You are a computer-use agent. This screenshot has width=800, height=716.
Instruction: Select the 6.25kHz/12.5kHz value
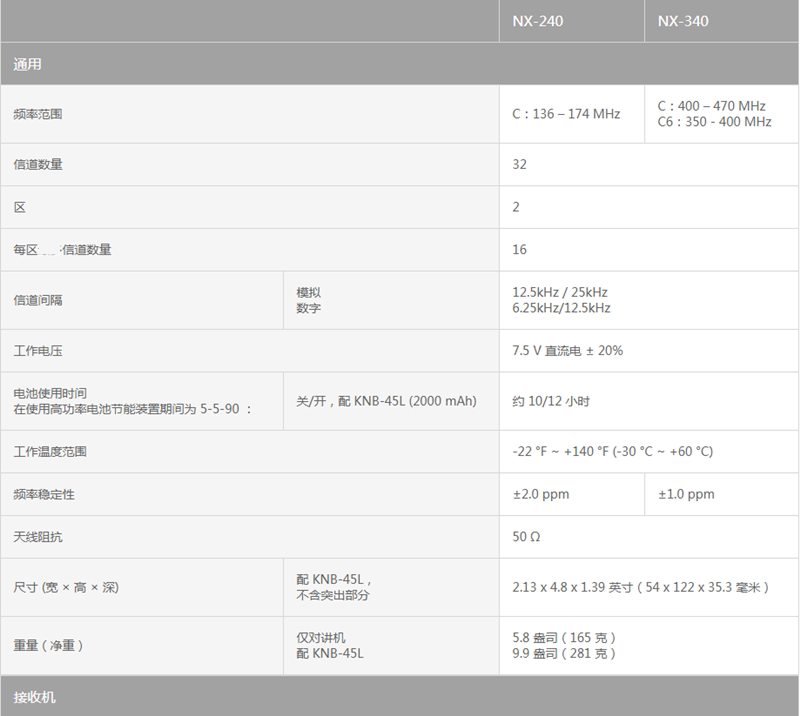click(561, 308)
